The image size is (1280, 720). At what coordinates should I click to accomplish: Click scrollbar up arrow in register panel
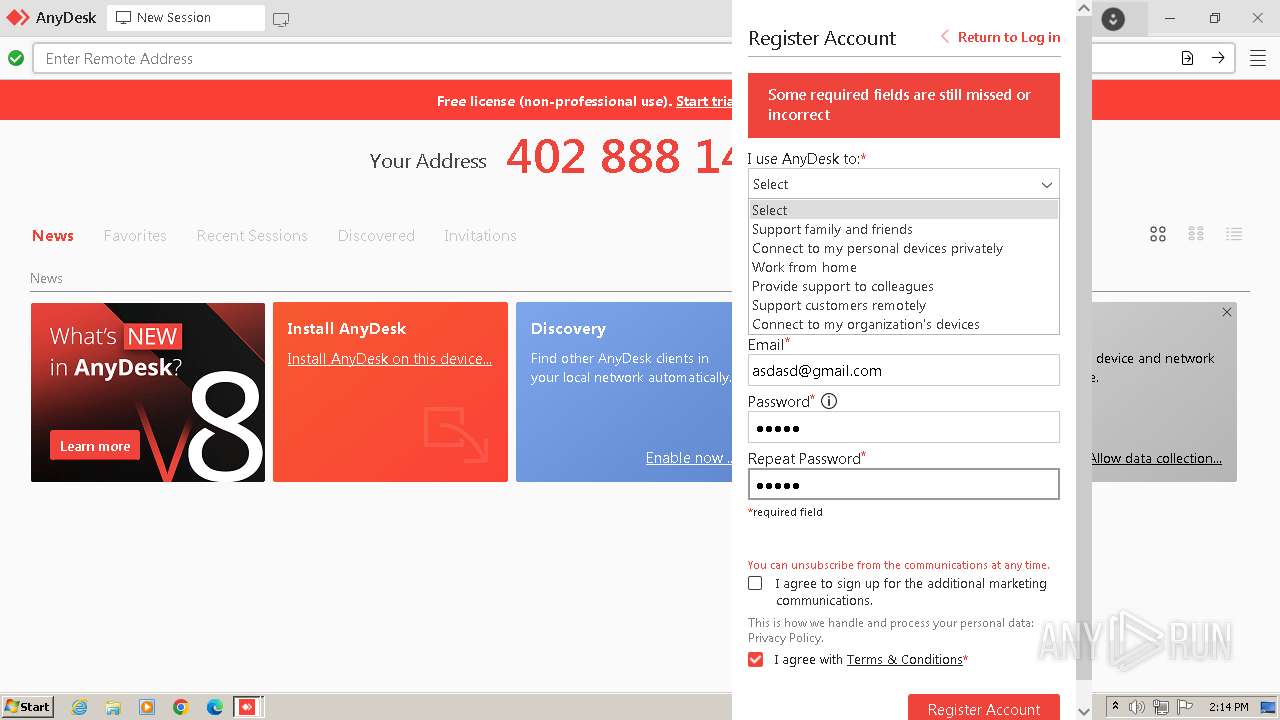[x=1084, y=8]
